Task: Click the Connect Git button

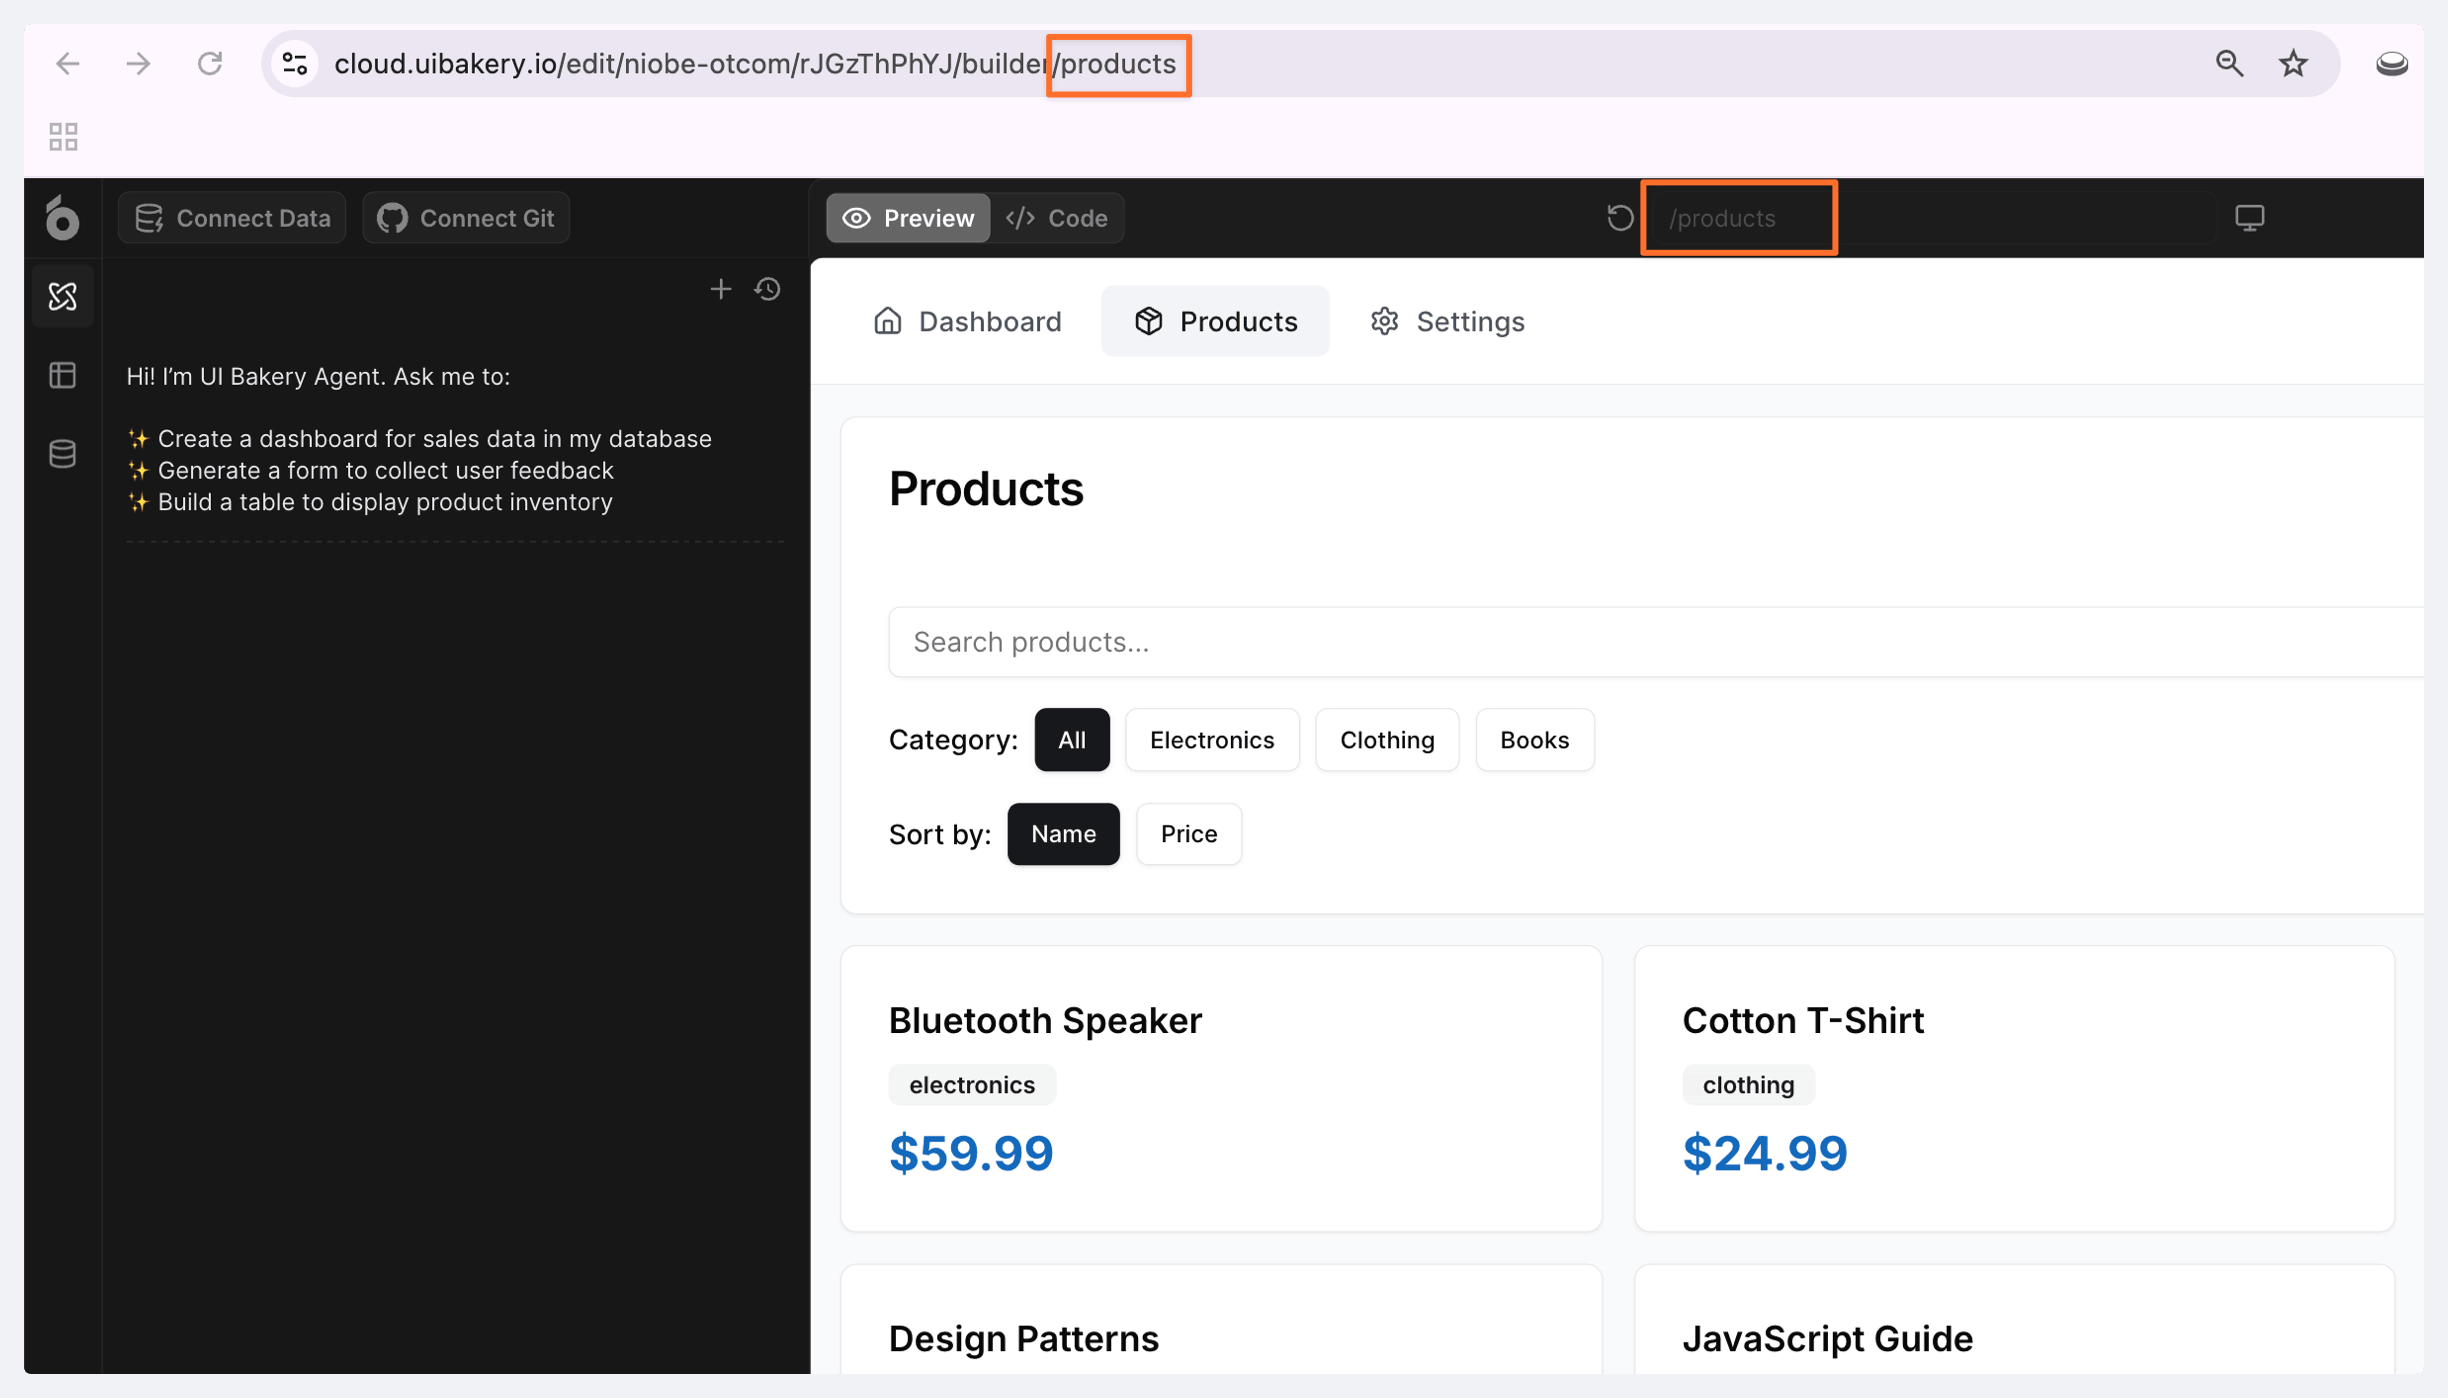Action: click(x=466, y=218)
